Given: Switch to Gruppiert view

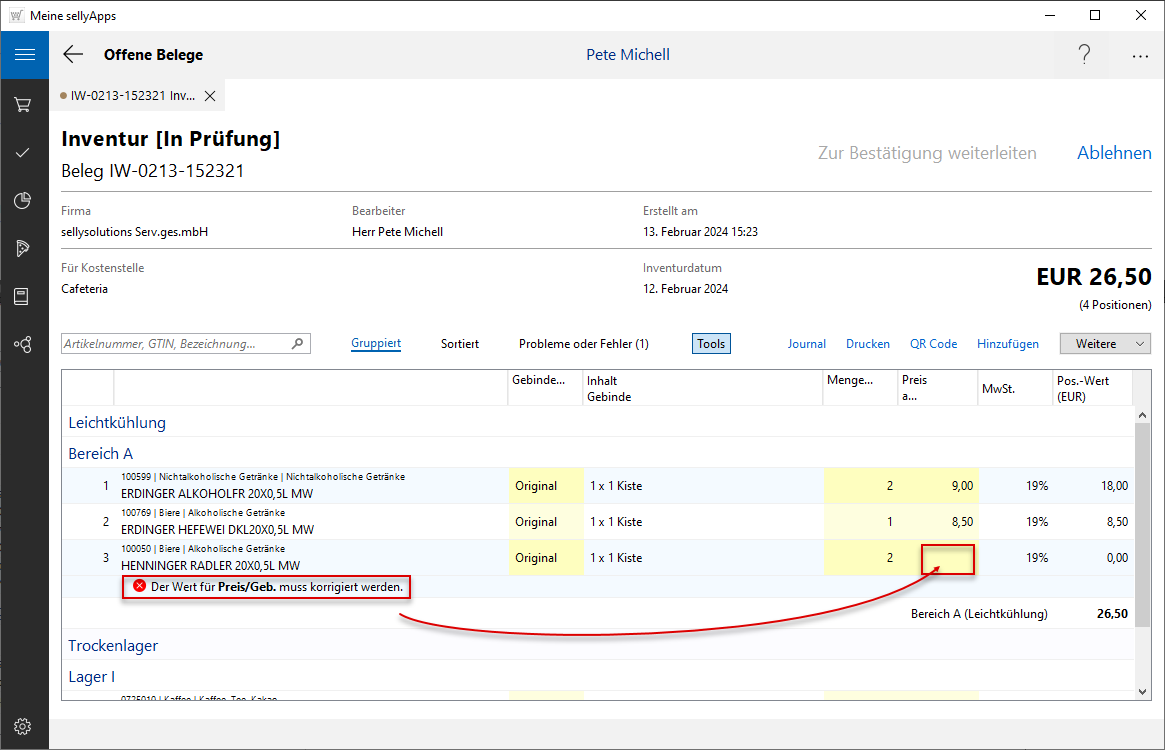Looking at the screenshot, I should tap(376, 344).
